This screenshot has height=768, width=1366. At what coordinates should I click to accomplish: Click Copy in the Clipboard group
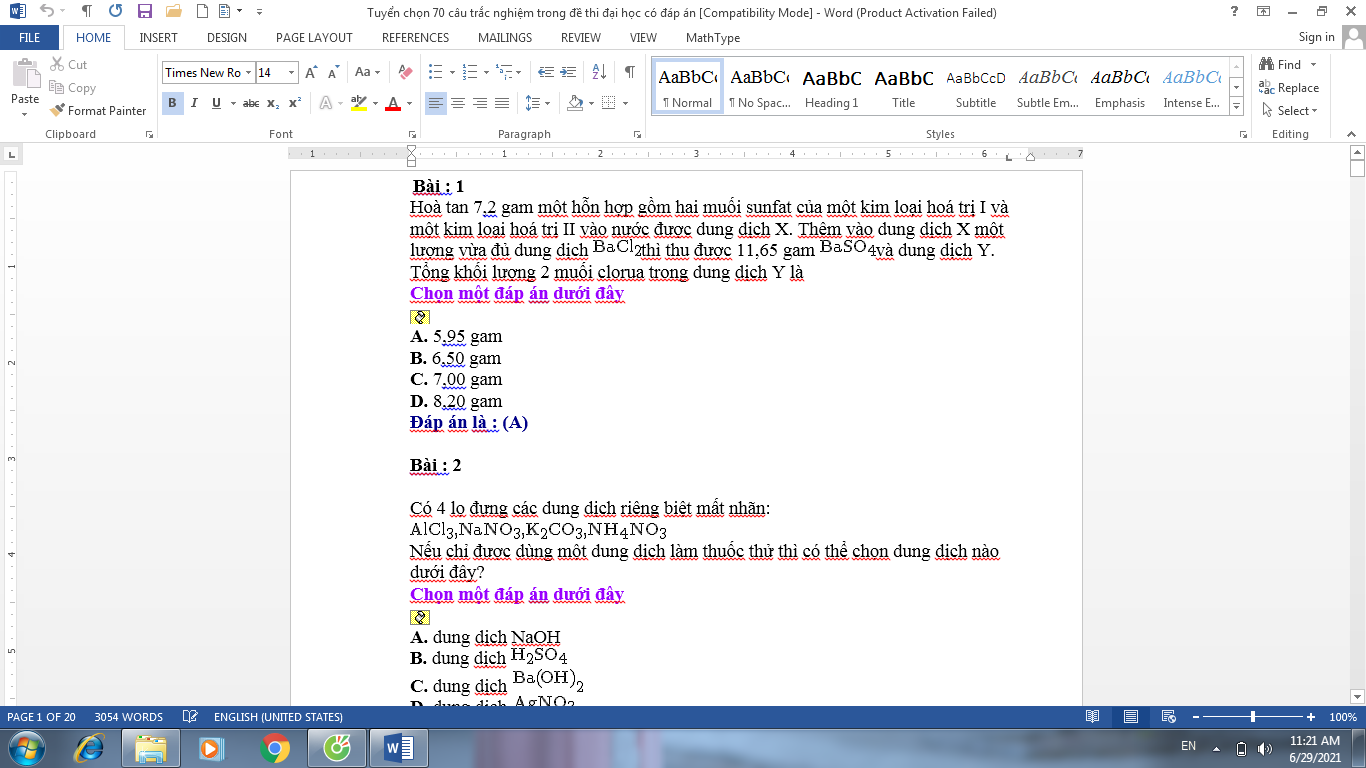[x=72, y=87]
